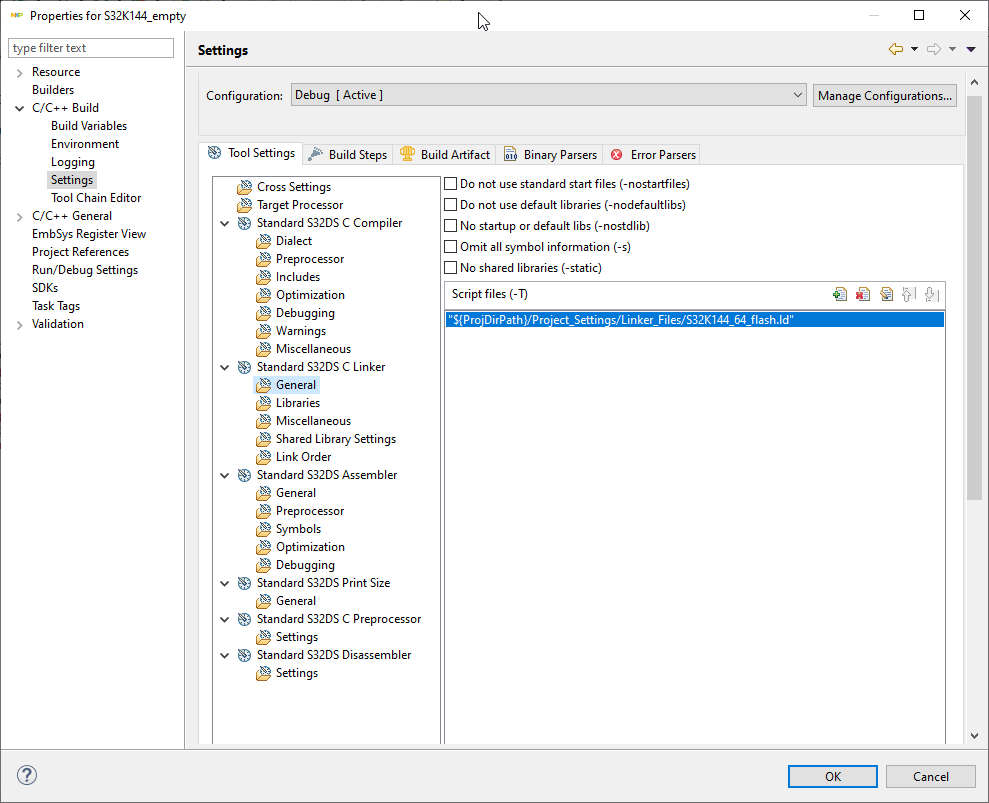Screen dimensions: 989x803
Task: Click the OK button
Action: 833,777
